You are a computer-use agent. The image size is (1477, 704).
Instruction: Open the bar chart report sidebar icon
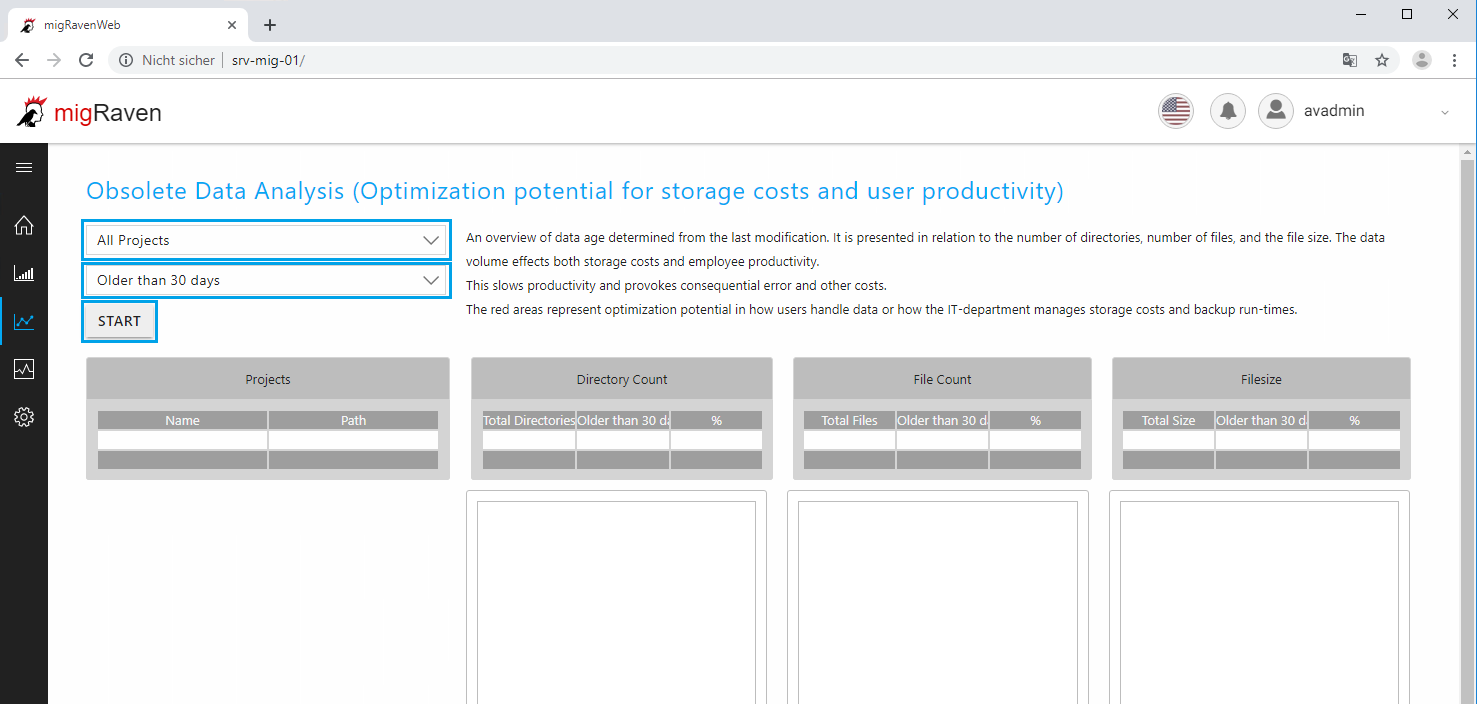[24, 273]
